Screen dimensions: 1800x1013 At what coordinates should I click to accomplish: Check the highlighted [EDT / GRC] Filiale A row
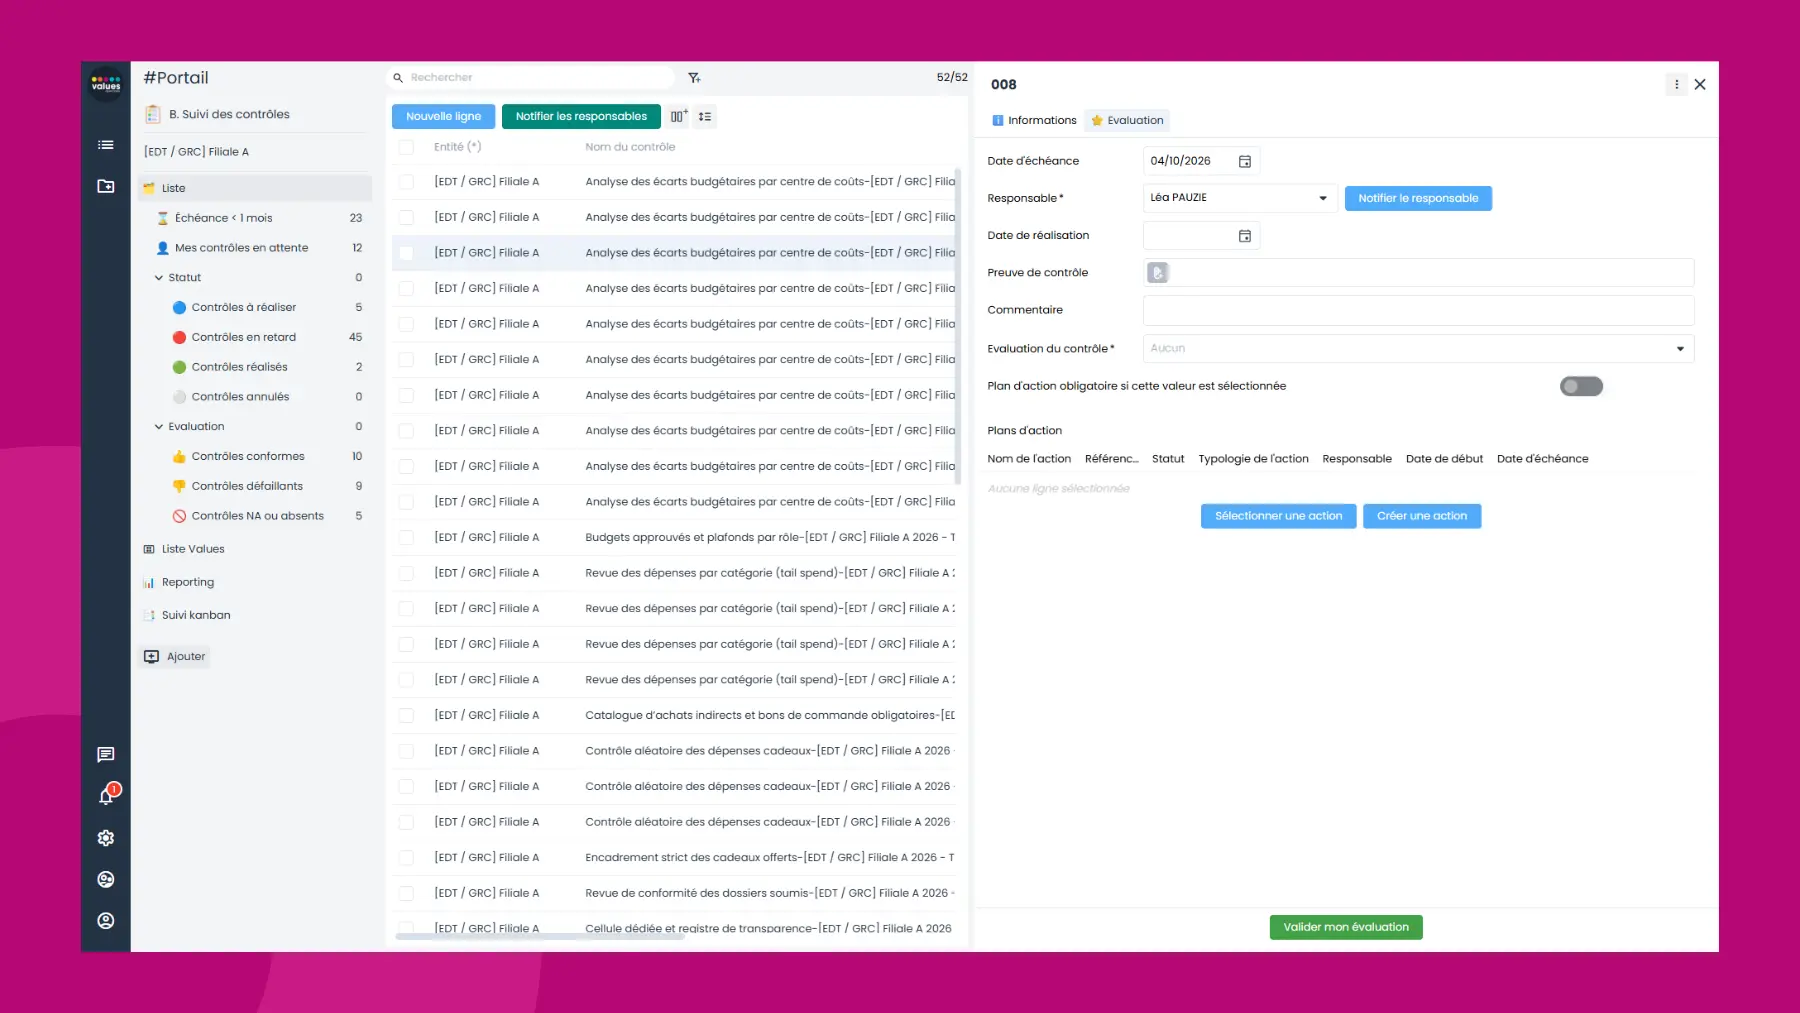point(406,253)
